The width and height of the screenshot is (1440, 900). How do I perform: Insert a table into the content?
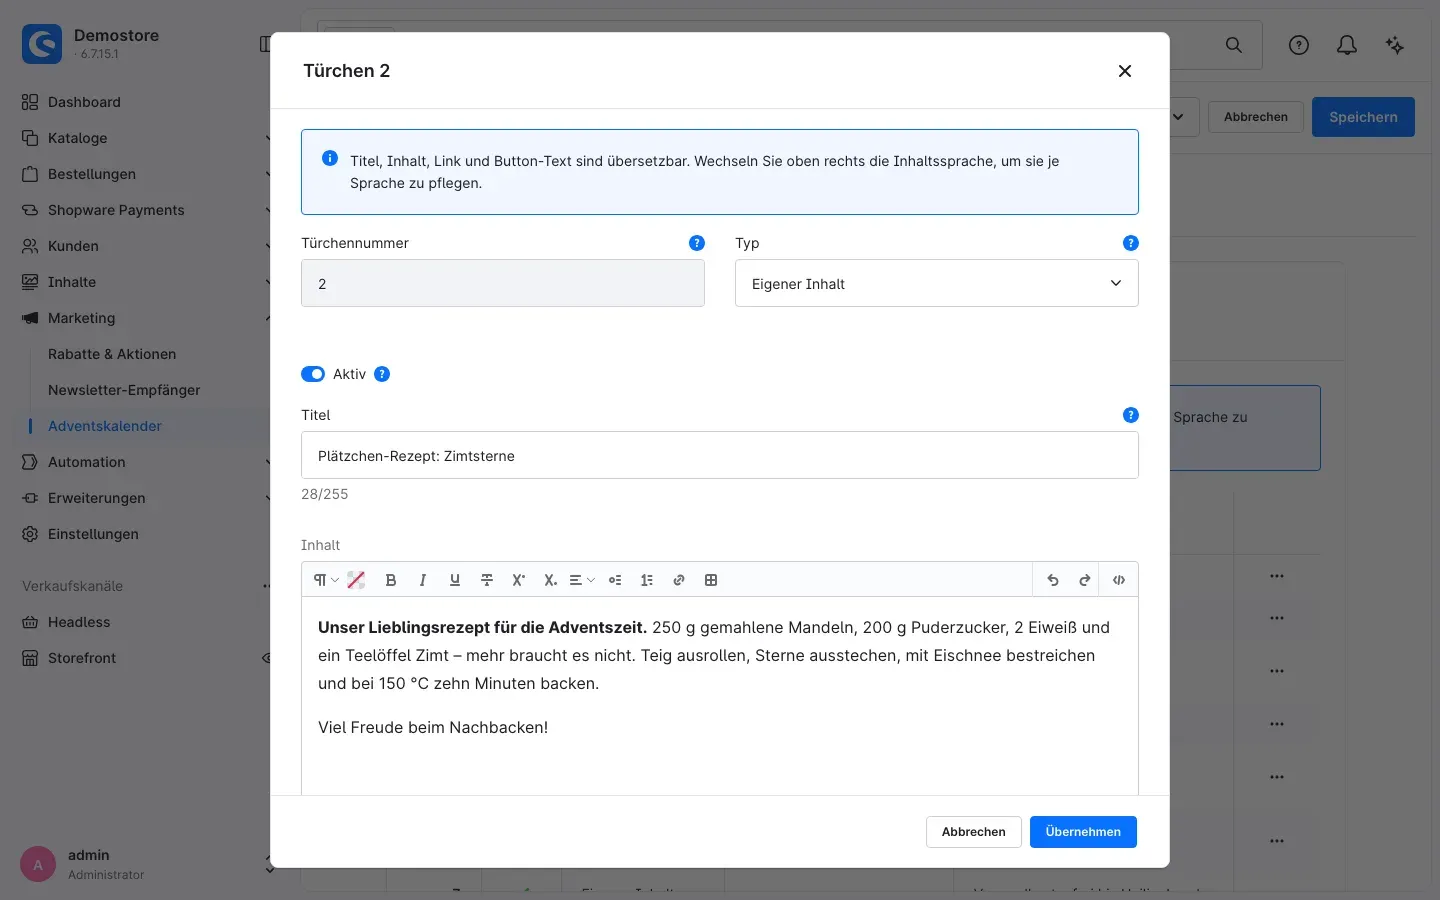(711, 580)
